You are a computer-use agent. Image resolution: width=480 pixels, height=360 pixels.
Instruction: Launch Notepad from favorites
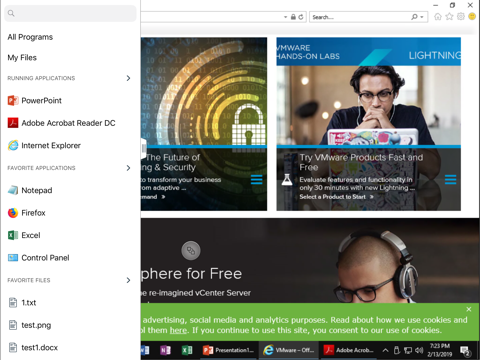pyautogui.click(x=30, y=190)
